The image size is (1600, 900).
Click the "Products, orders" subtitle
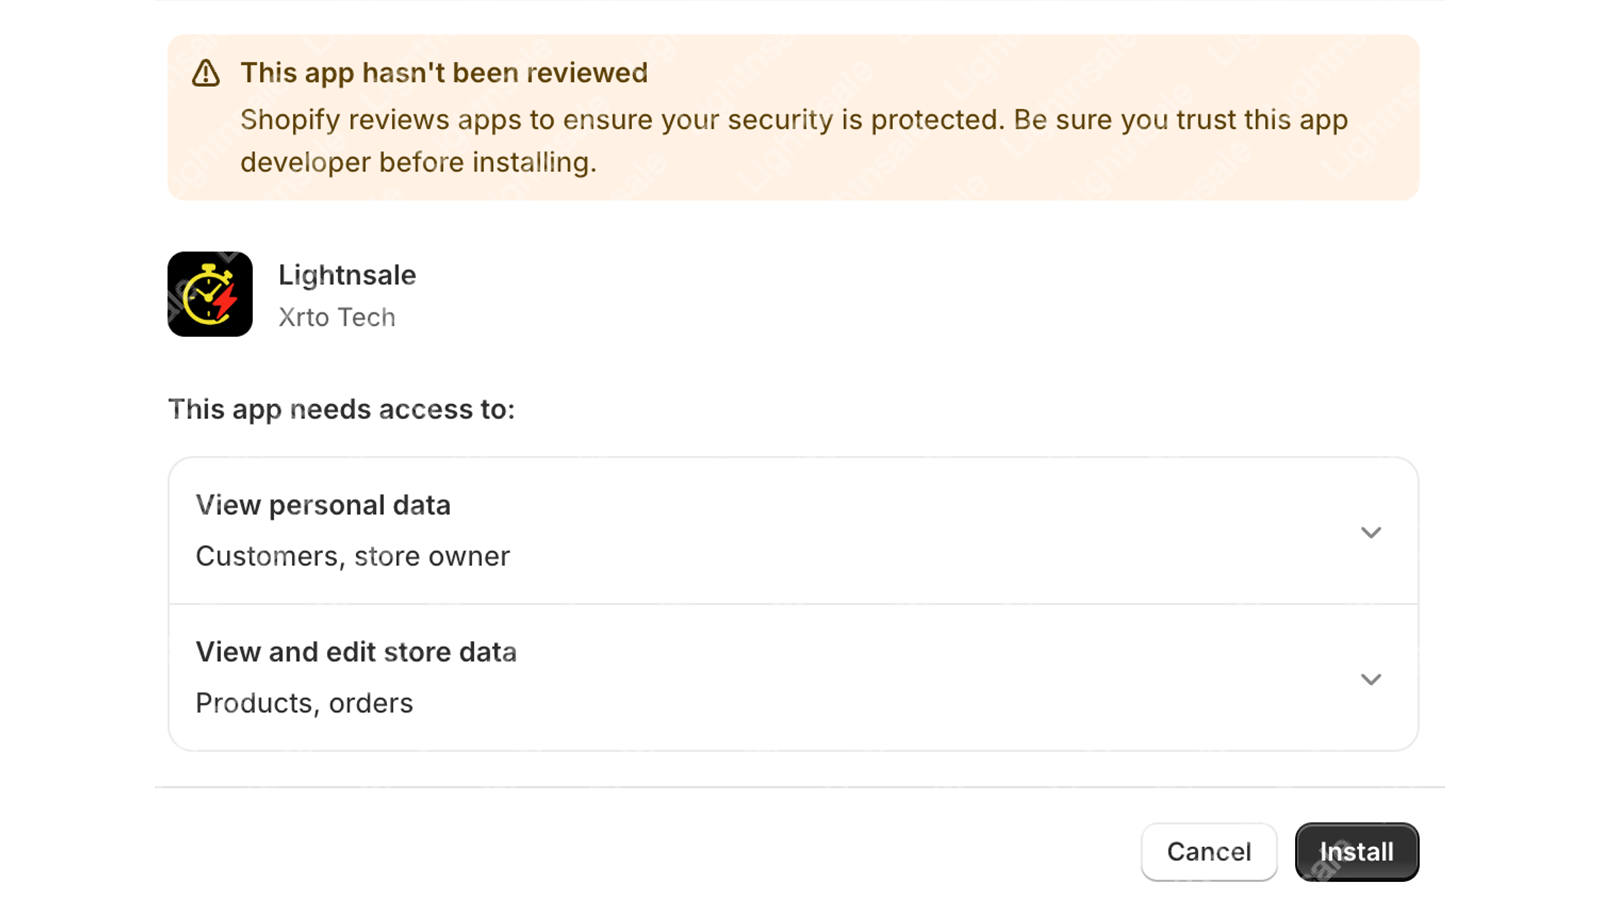pos(304,703)
